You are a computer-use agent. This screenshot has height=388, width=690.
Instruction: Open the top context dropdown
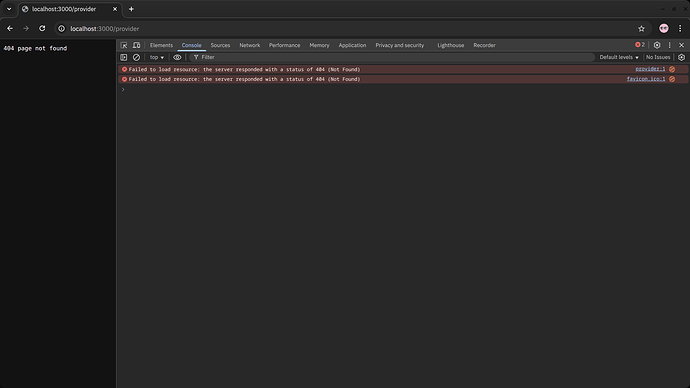click(157, 57)
